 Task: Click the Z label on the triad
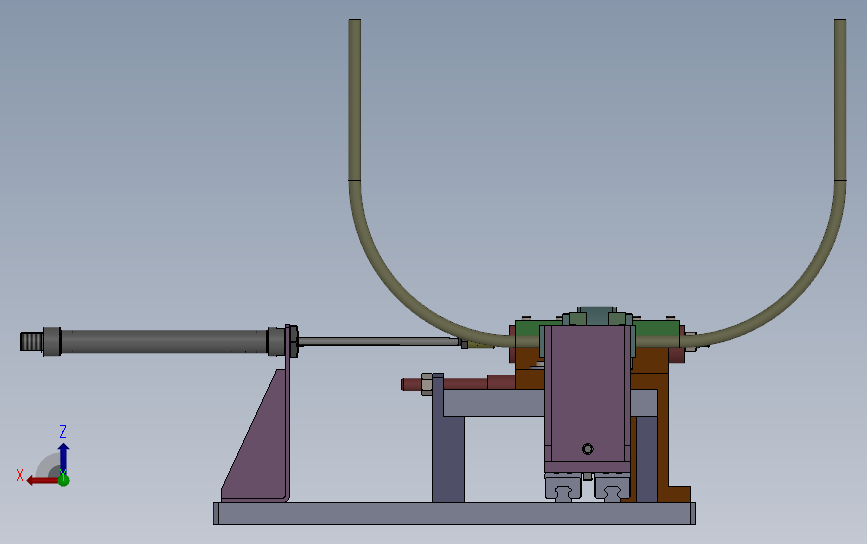coord(63,432)
